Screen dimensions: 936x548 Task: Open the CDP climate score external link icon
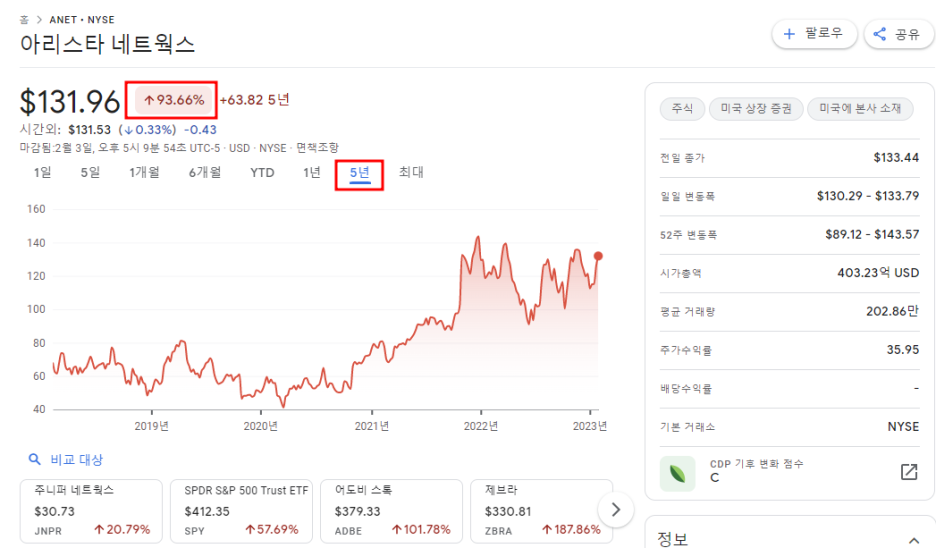pos(909,472)
